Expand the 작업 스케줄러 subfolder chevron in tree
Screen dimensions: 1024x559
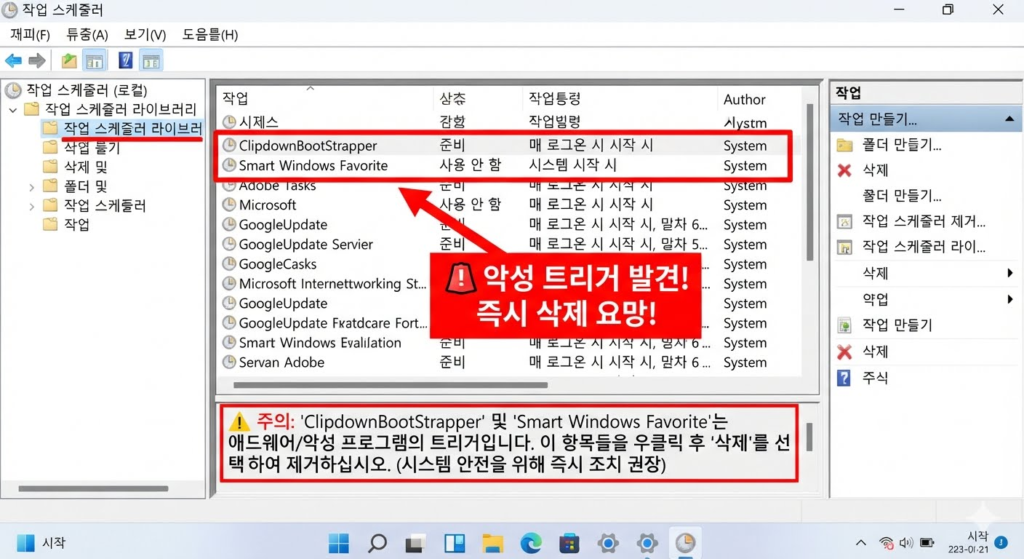(31, 206)
